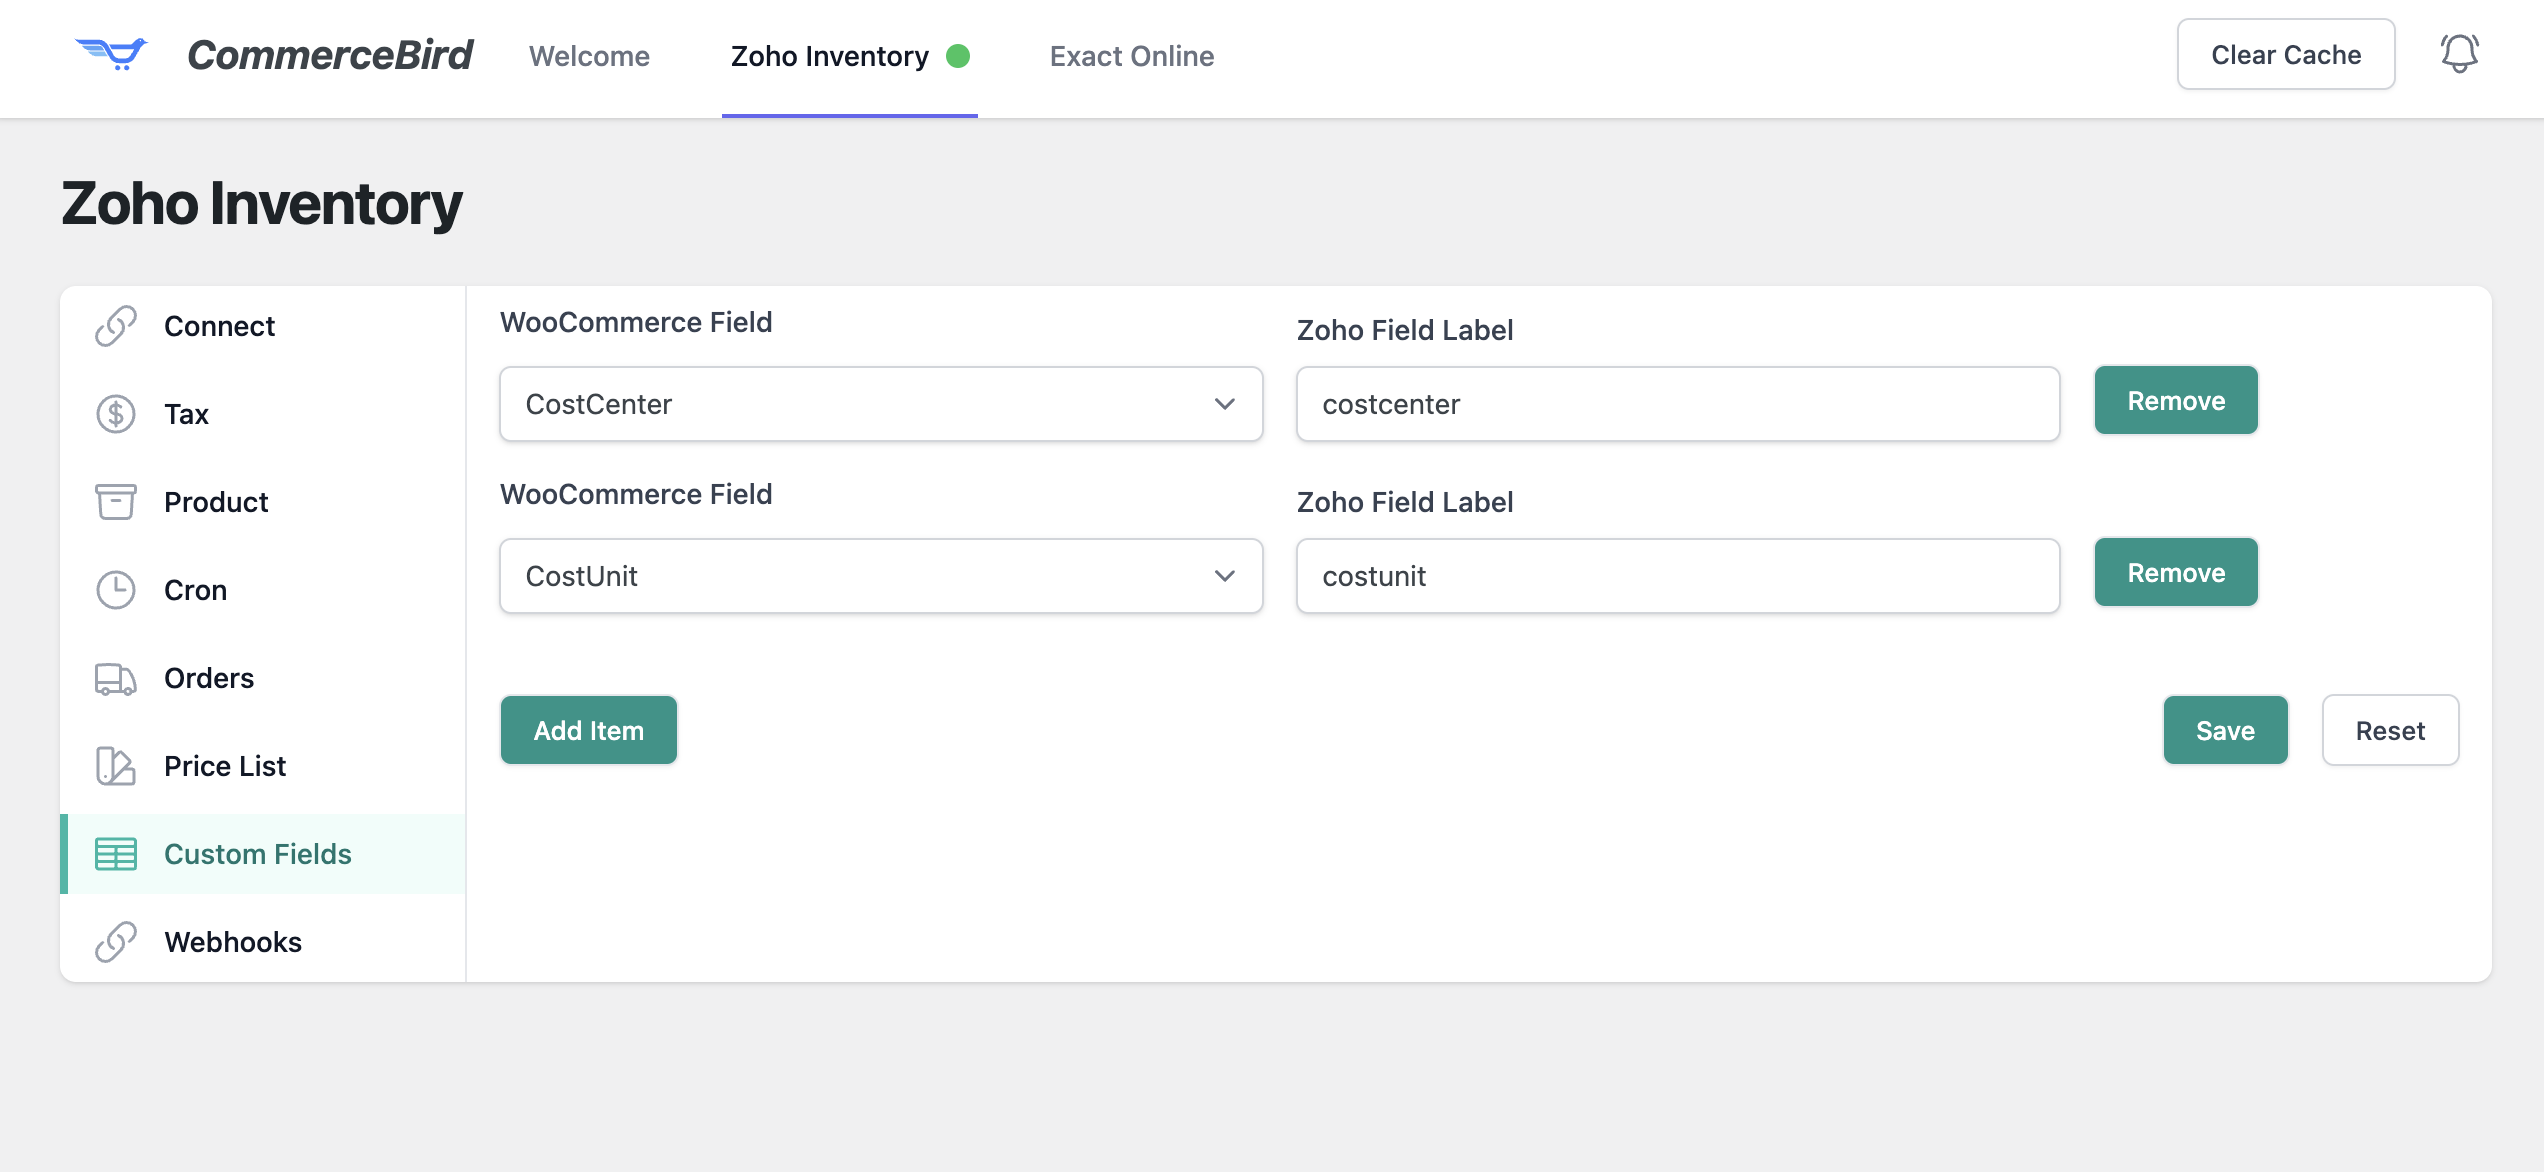Click the Price List swatch icon
This screenshot has width=2544, height=1172.
116,766
